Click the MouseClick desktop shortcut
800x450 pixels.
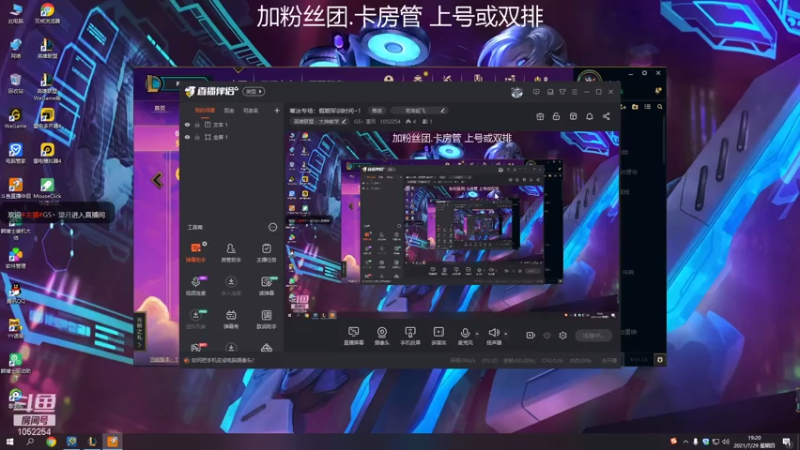47,187
